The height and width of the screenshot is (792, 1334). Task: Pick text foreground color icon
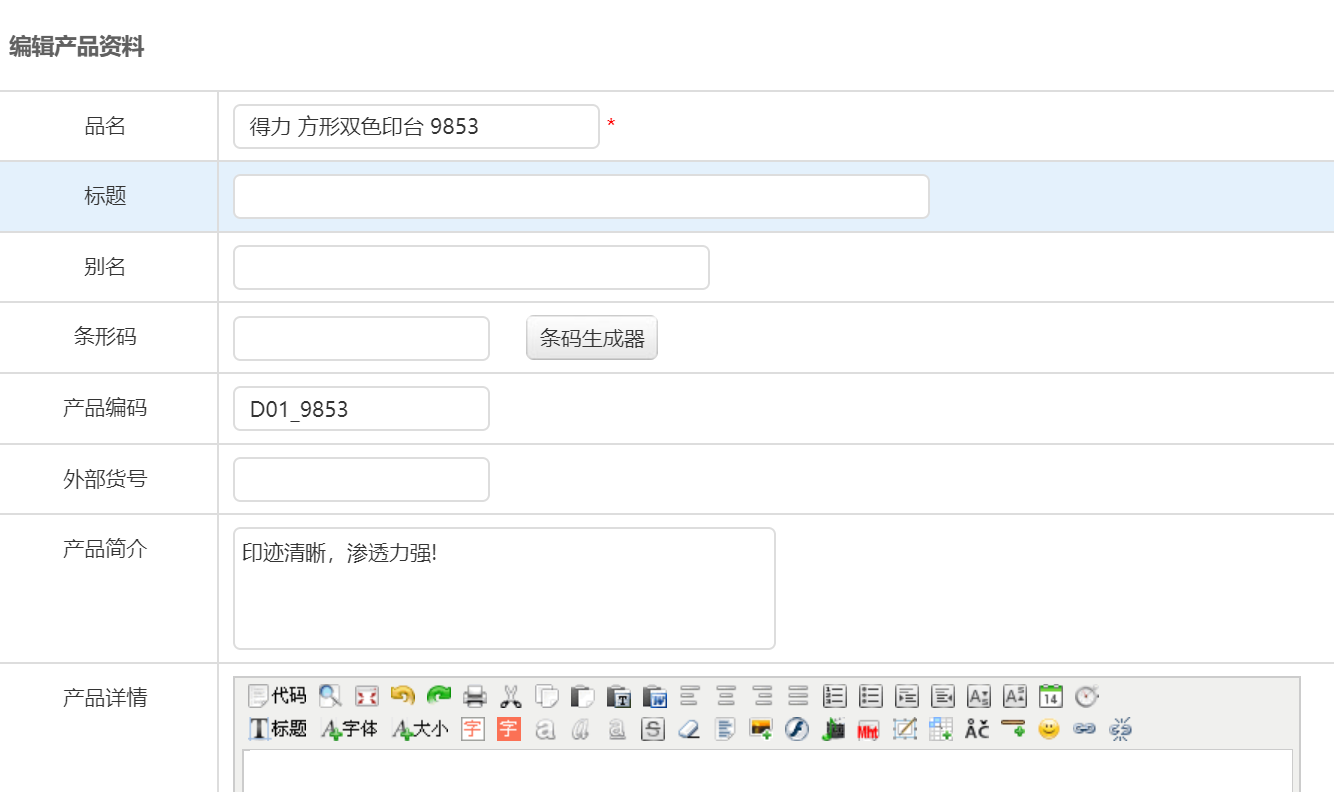tap(473, 729)
